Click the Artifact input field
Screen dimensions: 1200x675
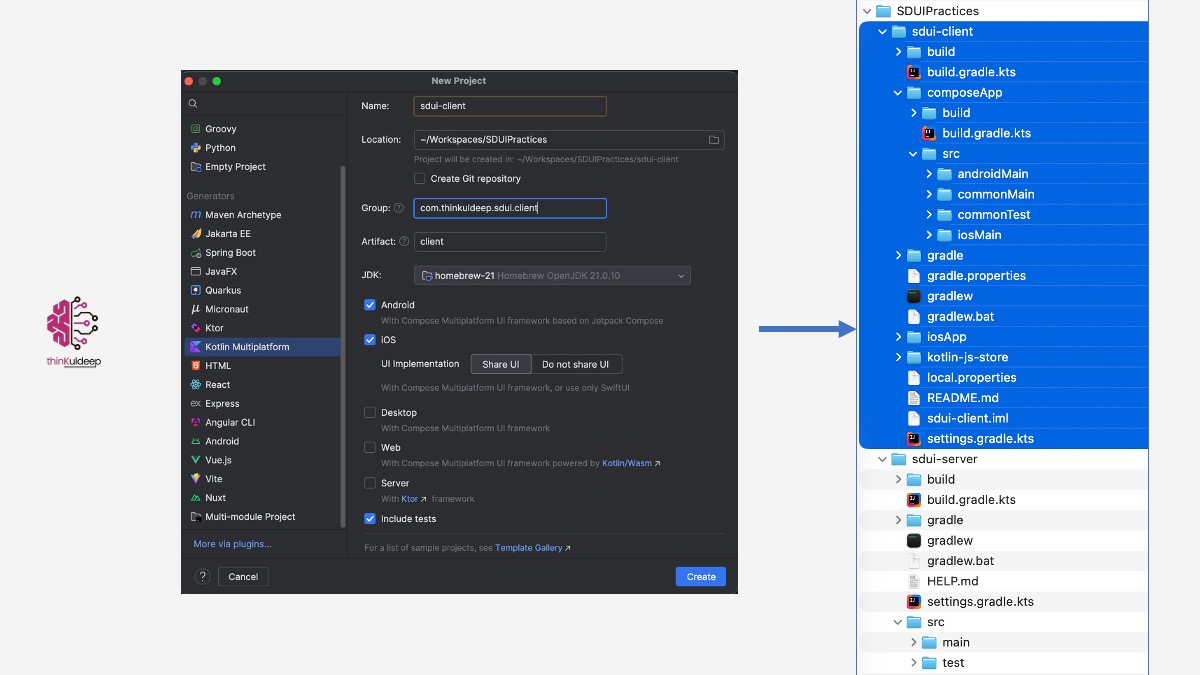click(510, 242)
